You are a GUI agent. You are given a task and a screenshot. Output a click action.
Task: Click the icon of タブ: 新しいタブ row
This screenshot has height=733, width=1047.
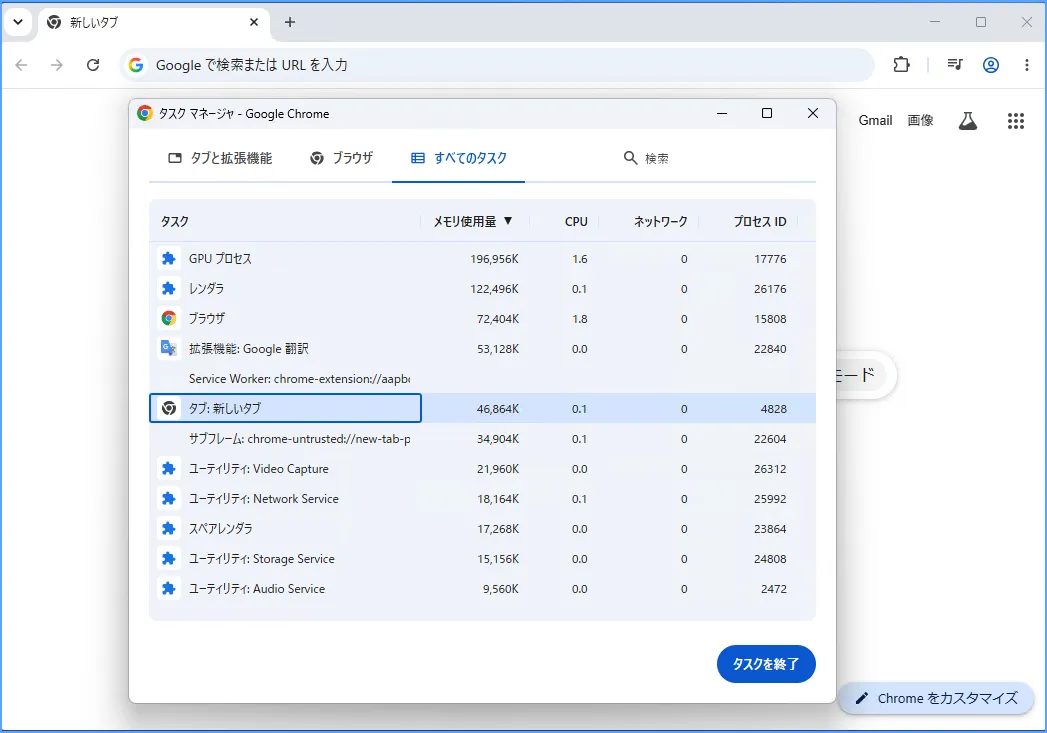[168, 408]
